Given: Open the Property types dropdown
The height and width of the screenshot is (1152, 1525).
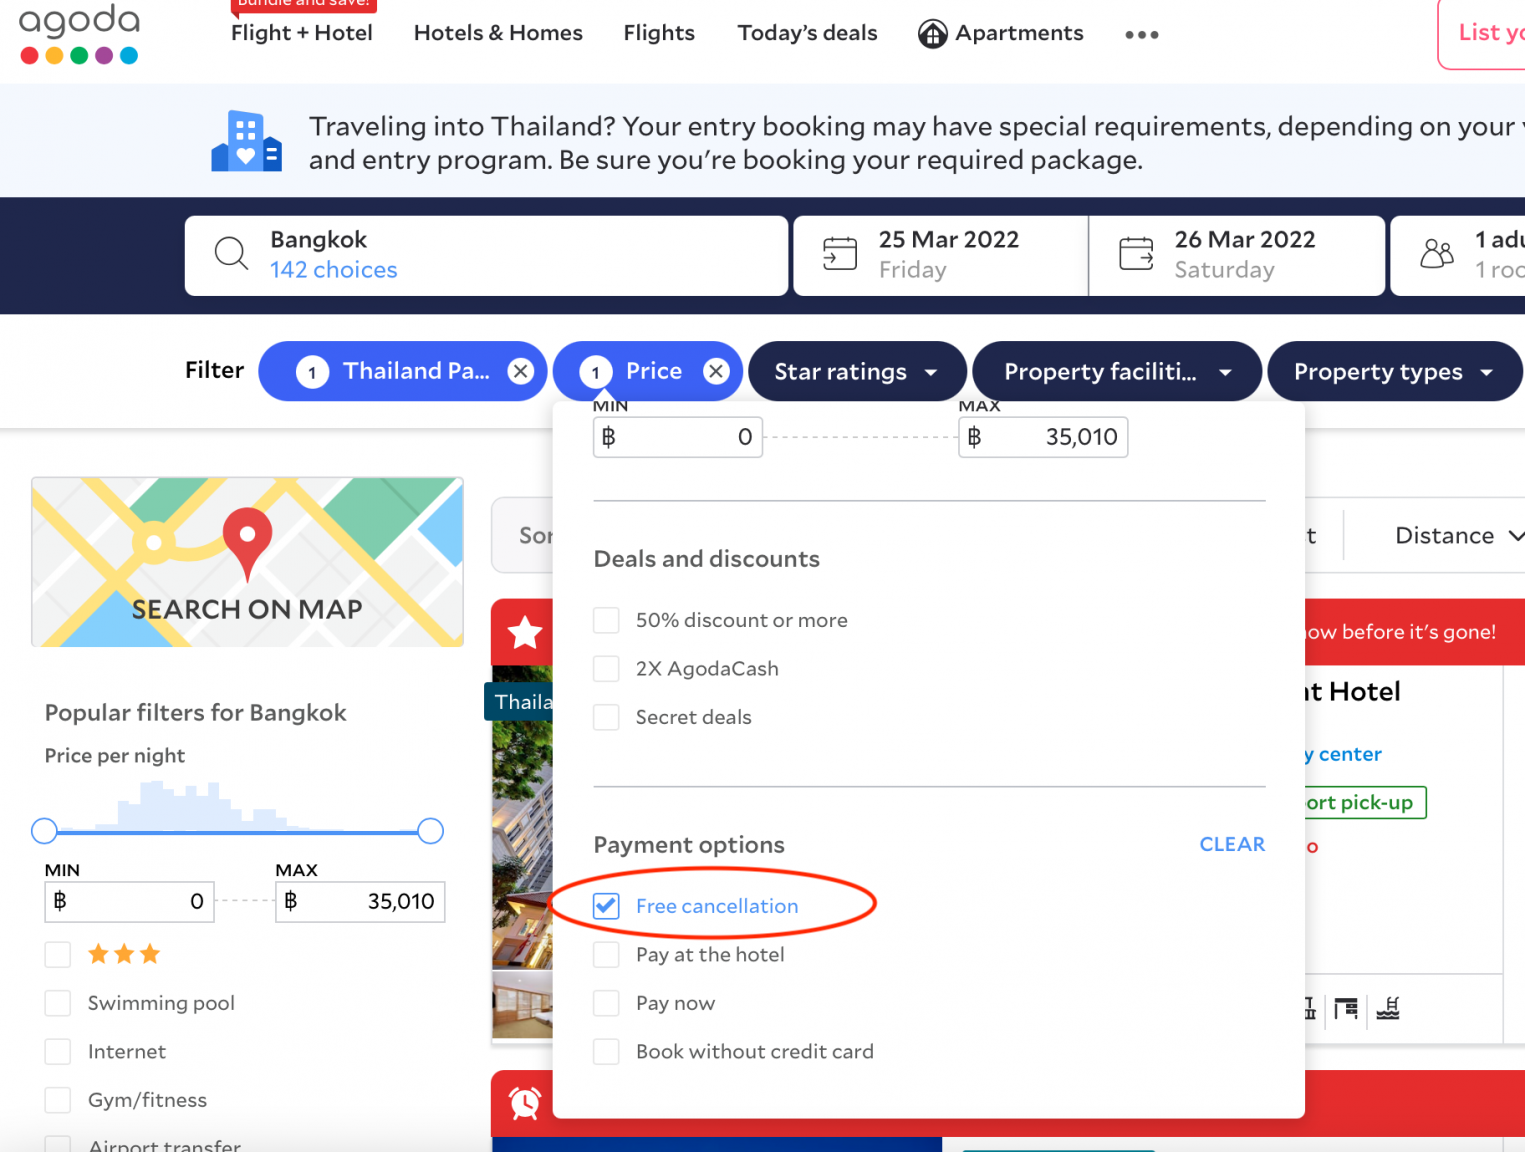Looking at the screenshot, I should coord(1394,372).
